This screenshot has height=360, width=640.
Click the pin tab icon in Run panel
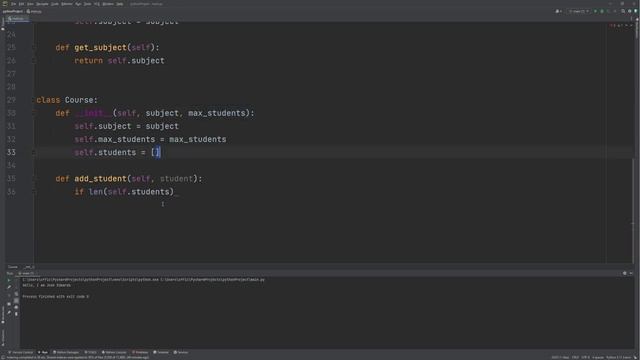(9, 312)
